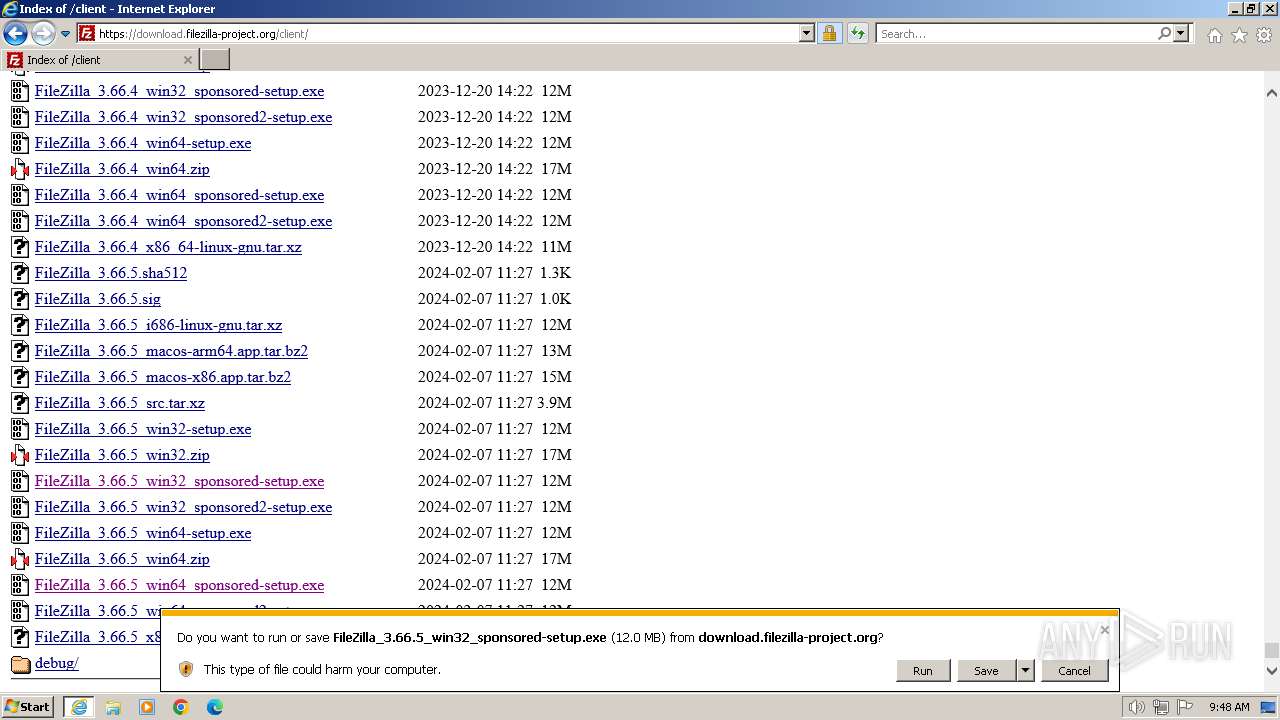Open FileZilla_3.66.4_x86_64-linux-gnu.tar.xz link

(x=168, y=247)
